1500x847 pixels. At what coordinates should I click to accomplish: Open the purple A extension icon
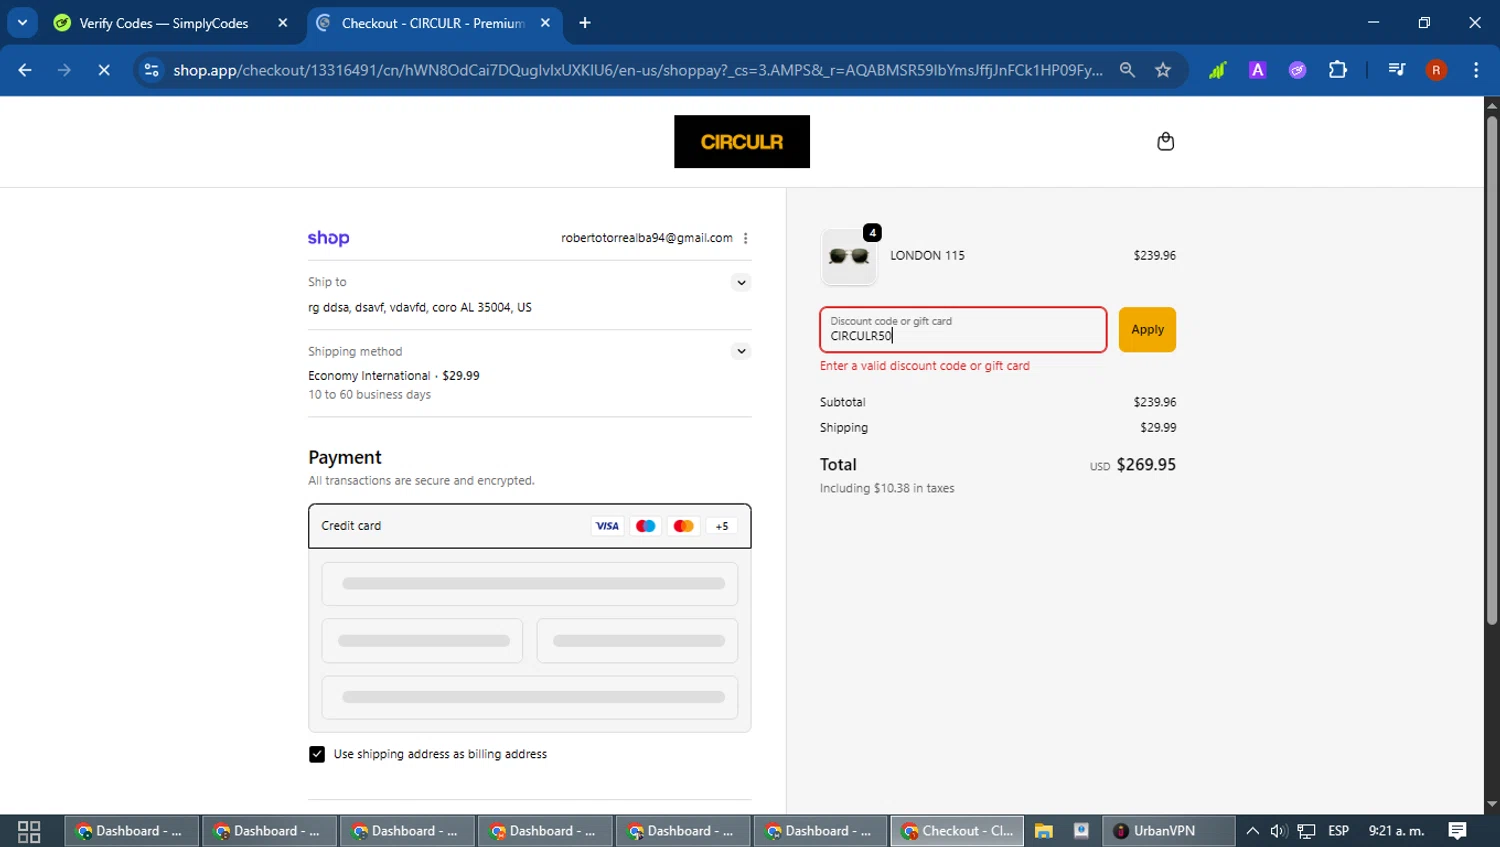(1258, 70)
